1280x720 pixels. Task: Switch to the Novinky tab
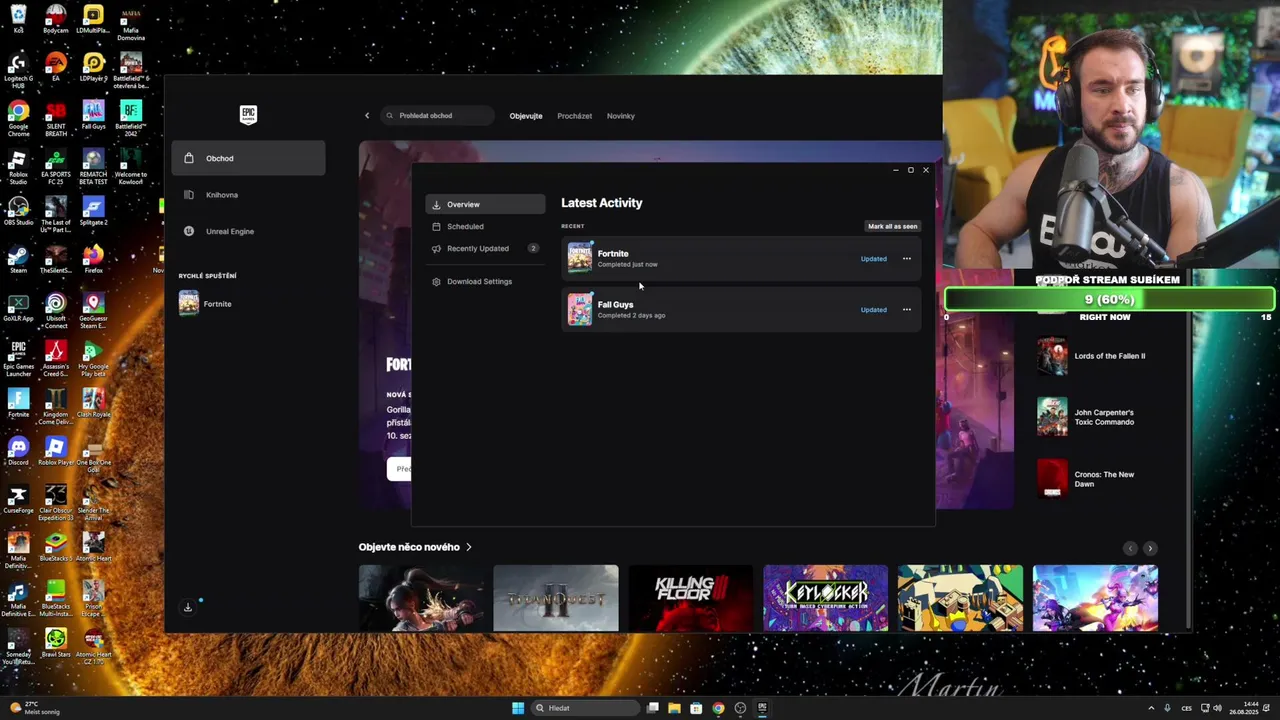click(620, 116)
